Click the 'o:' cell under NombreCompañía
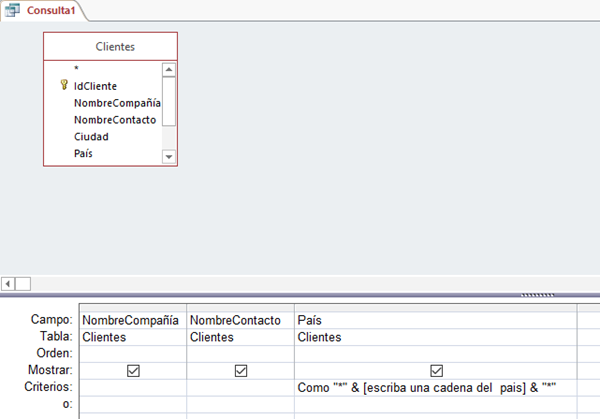Screen dimensions: 600x419 (133, 404)
